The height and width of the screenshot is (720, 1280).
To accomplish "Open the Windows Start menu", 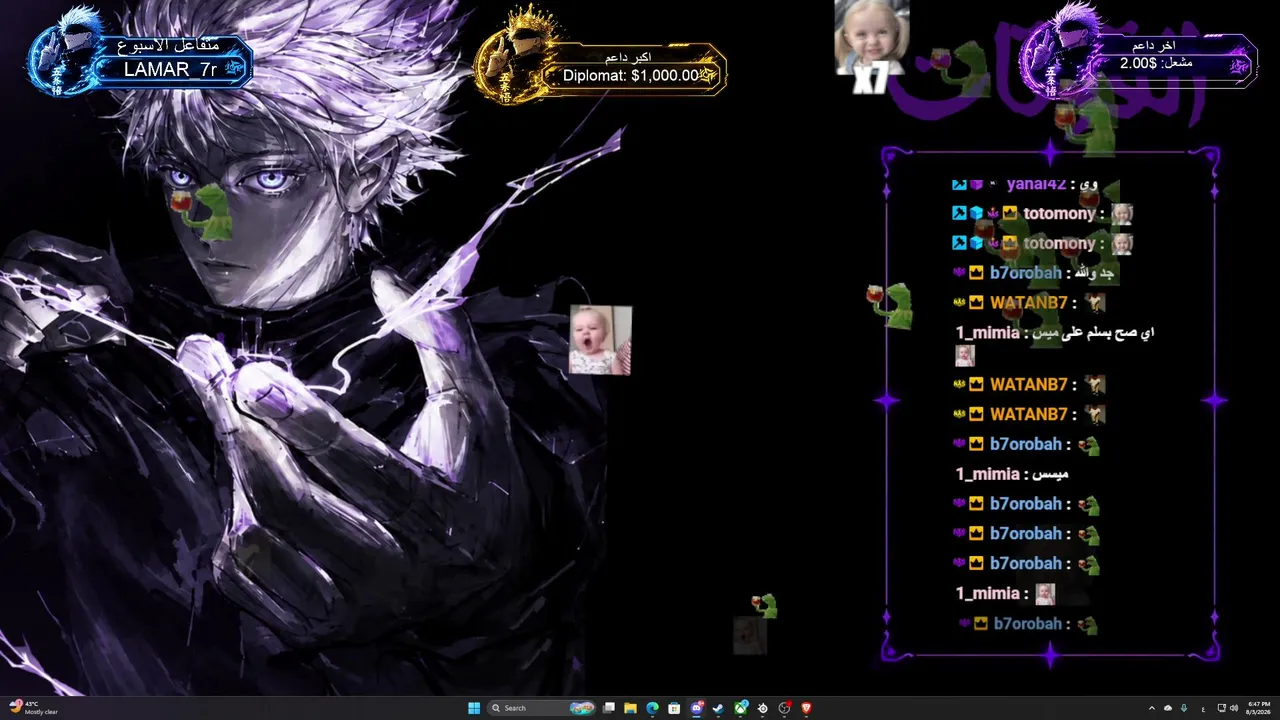I will [x=474, y=708].
